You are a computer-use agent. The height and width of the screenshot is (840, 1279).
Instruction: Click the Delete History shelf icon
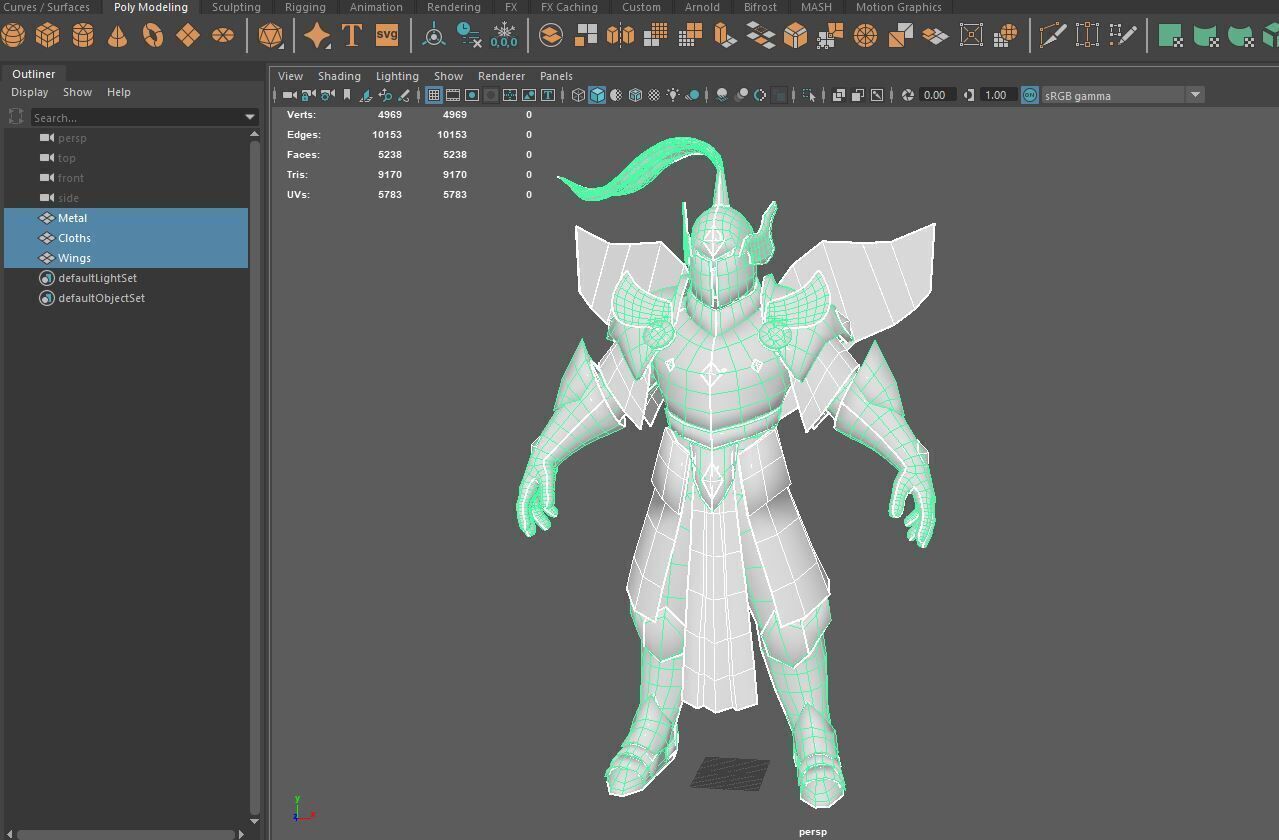[x=468, y=35]
